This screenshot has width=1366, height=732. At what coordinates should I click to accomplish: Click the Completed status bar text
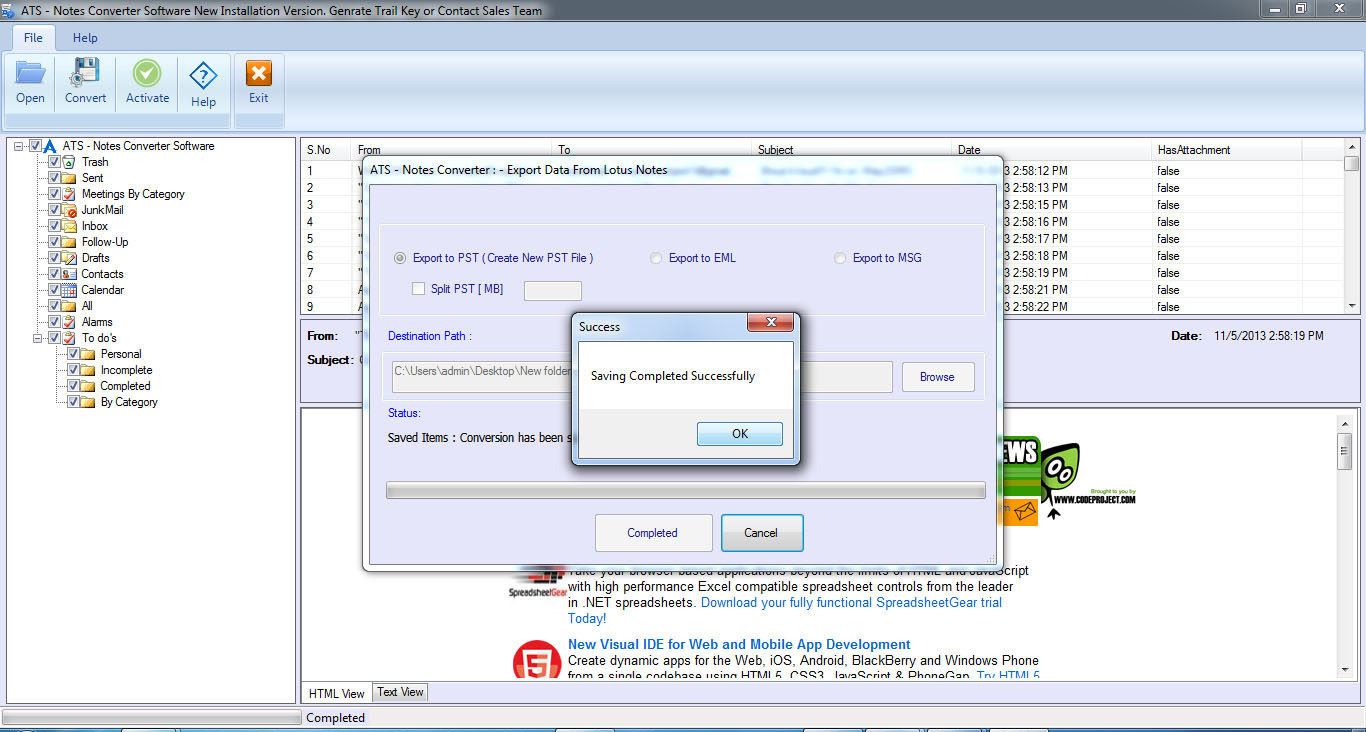point(336,718)
